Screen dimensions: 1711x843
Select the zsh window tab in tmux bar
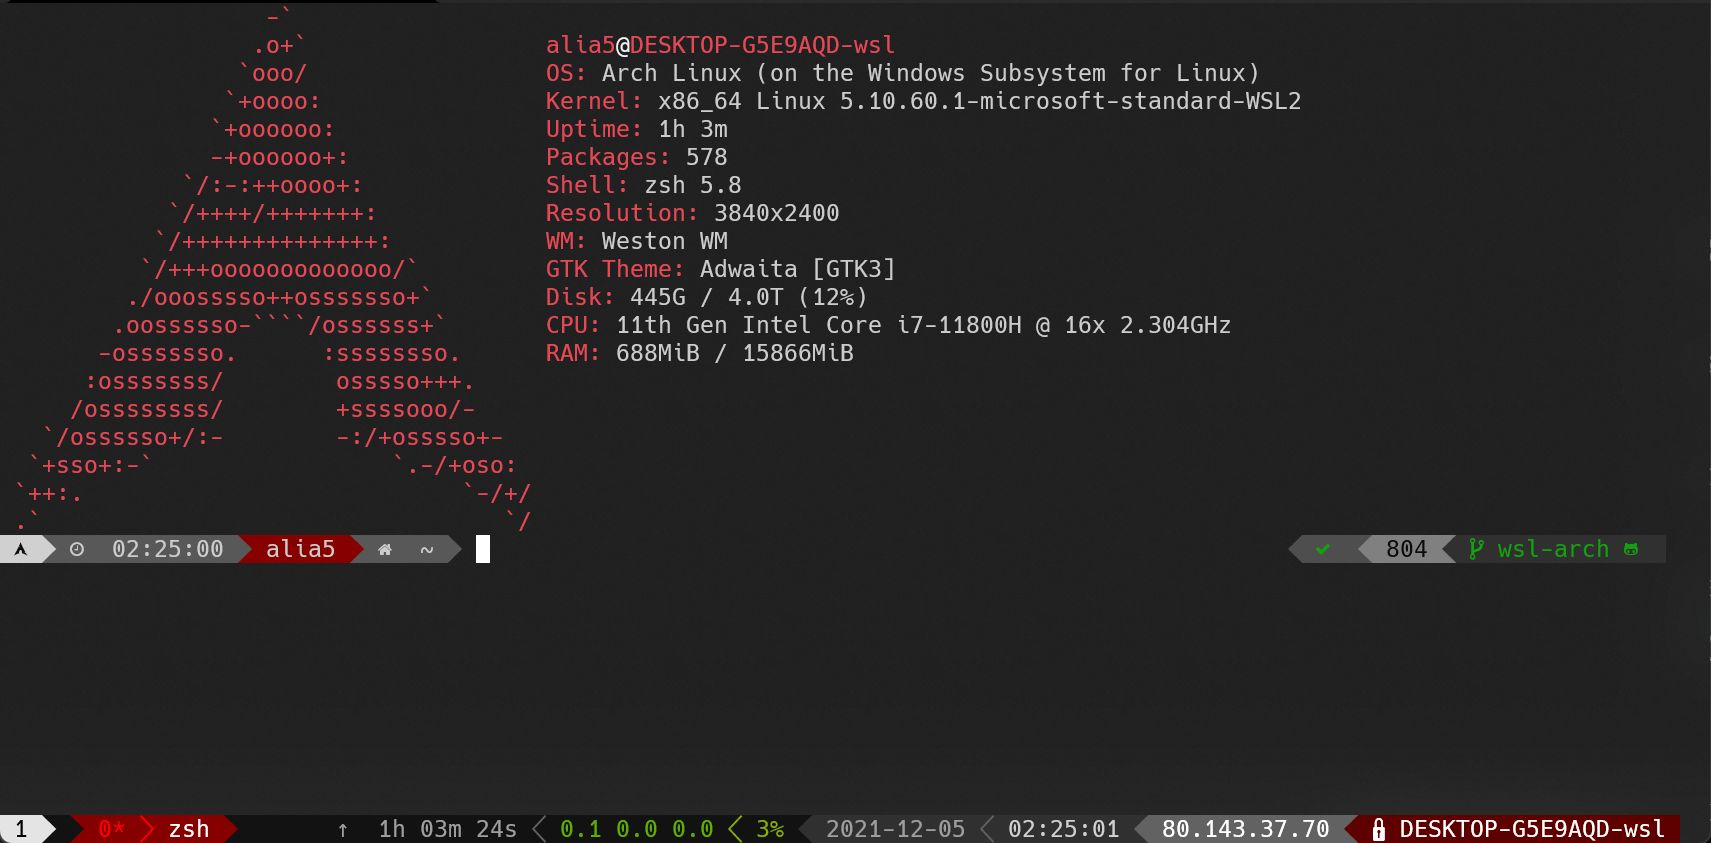[x=188, y=829]
